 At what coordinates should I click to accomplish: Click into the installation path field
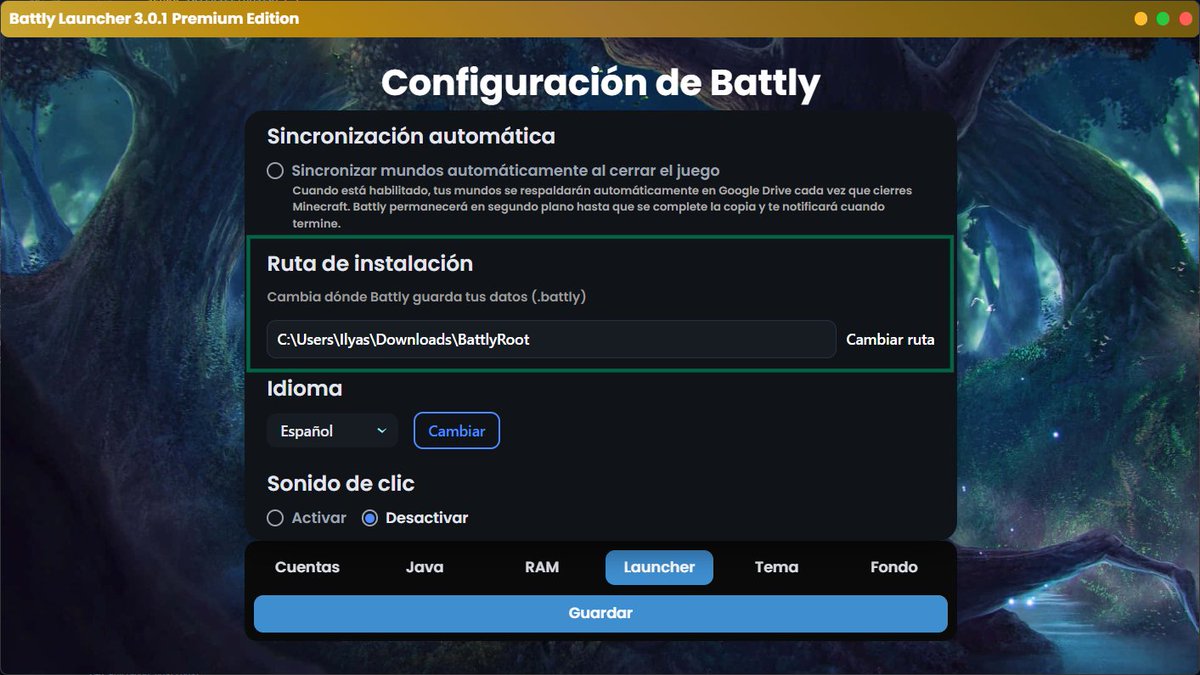point(551,339)
